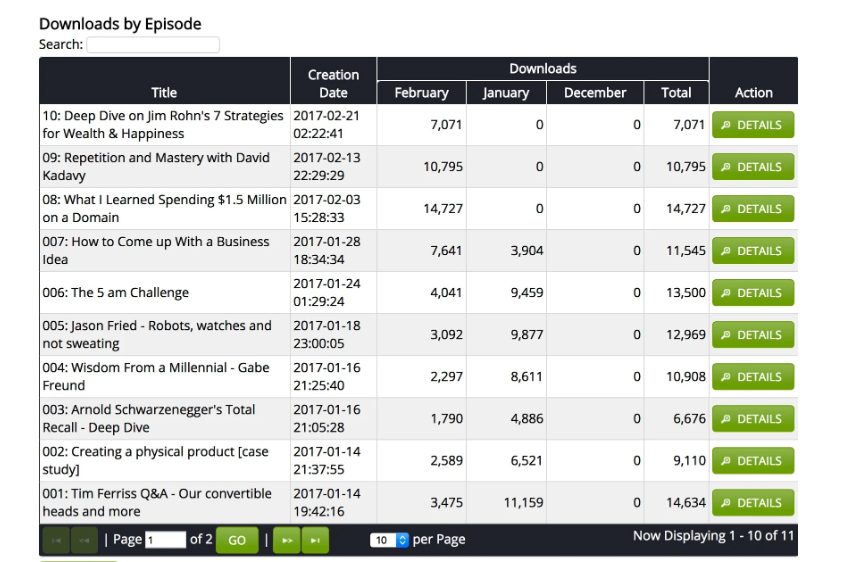Click the page number input field
Viewport: 841px width, 562px height.
point(165,539)
